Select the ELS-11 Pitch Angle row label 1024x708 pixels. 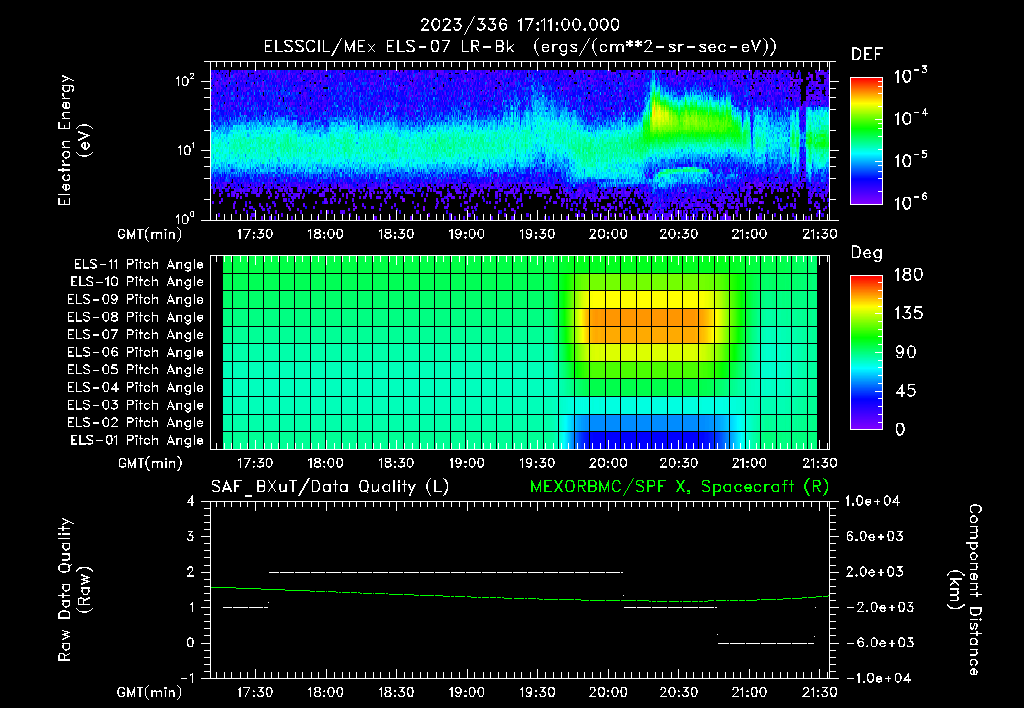click(138, 265)
